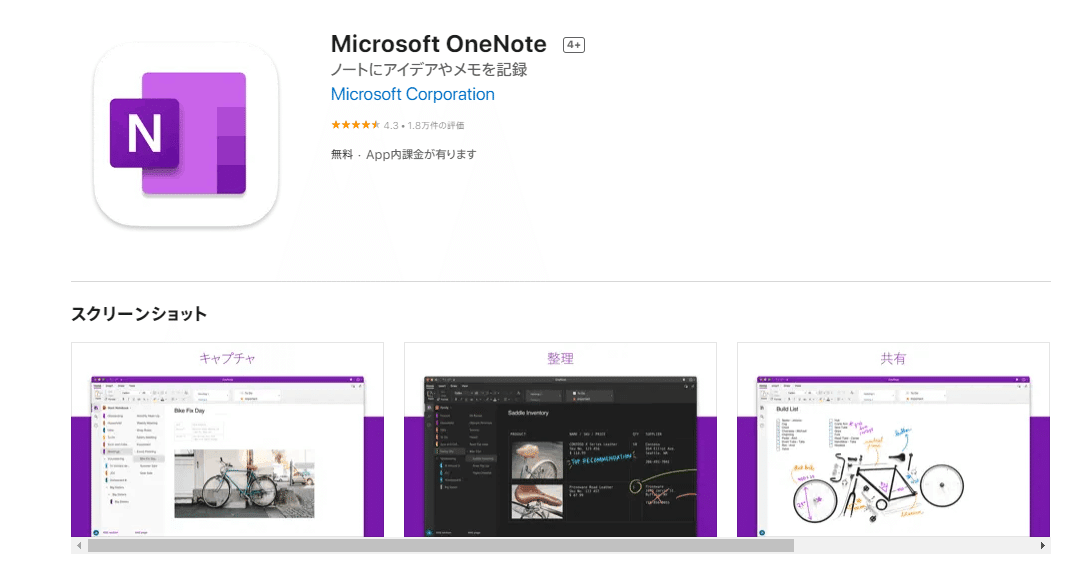Open the 共有 screenshot thumbnail
The height and width of the screenshot is (566, 1079).
(x=893, y=439)
